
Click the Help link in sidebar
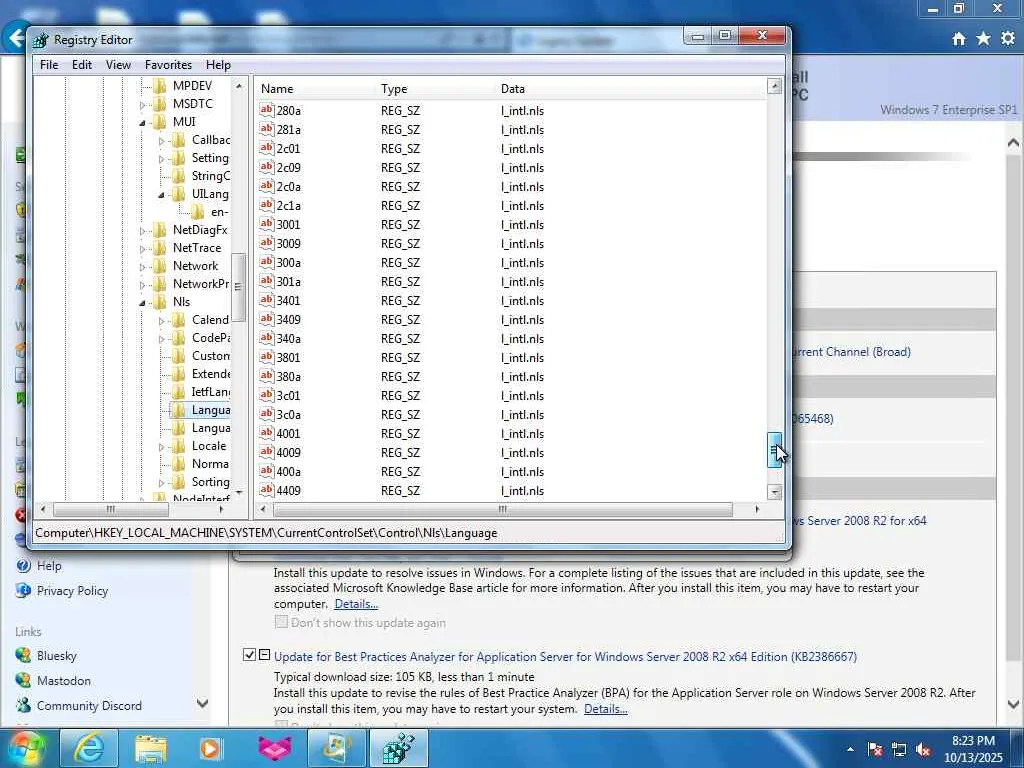(x=49, y=566)
